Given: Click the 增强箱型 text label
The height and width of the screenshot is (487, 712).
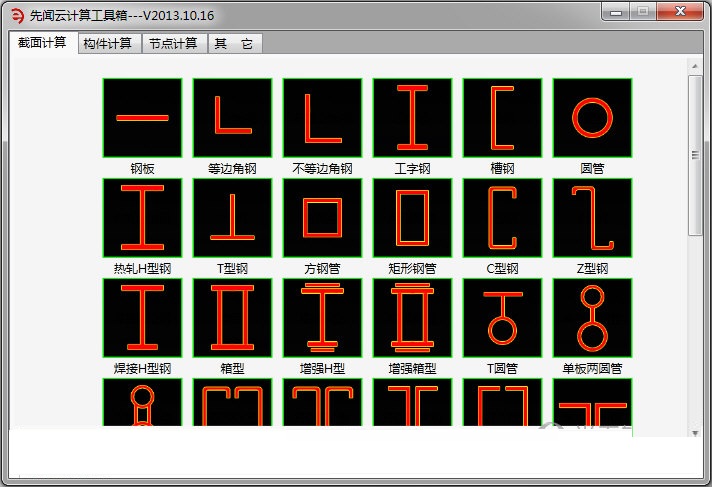Looking at the screenshot, I should coord(412,368).
